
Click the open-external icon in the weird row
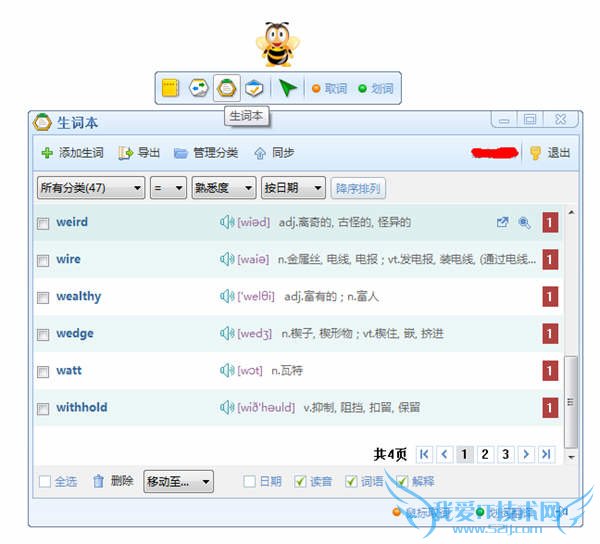(x=502, y=222)
